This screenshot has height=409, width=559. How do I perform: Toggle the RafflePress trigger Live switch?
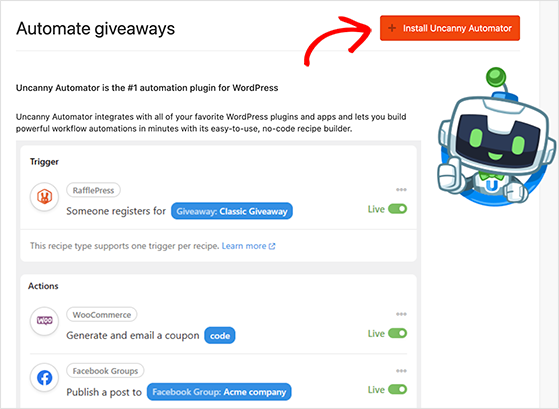[x=397, y=209]
